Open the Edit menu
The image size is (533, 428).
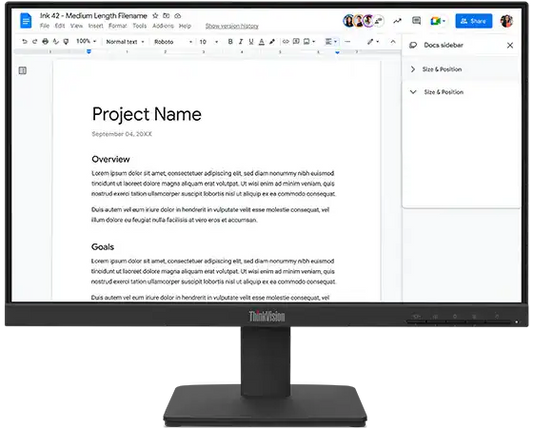[60, 26]
